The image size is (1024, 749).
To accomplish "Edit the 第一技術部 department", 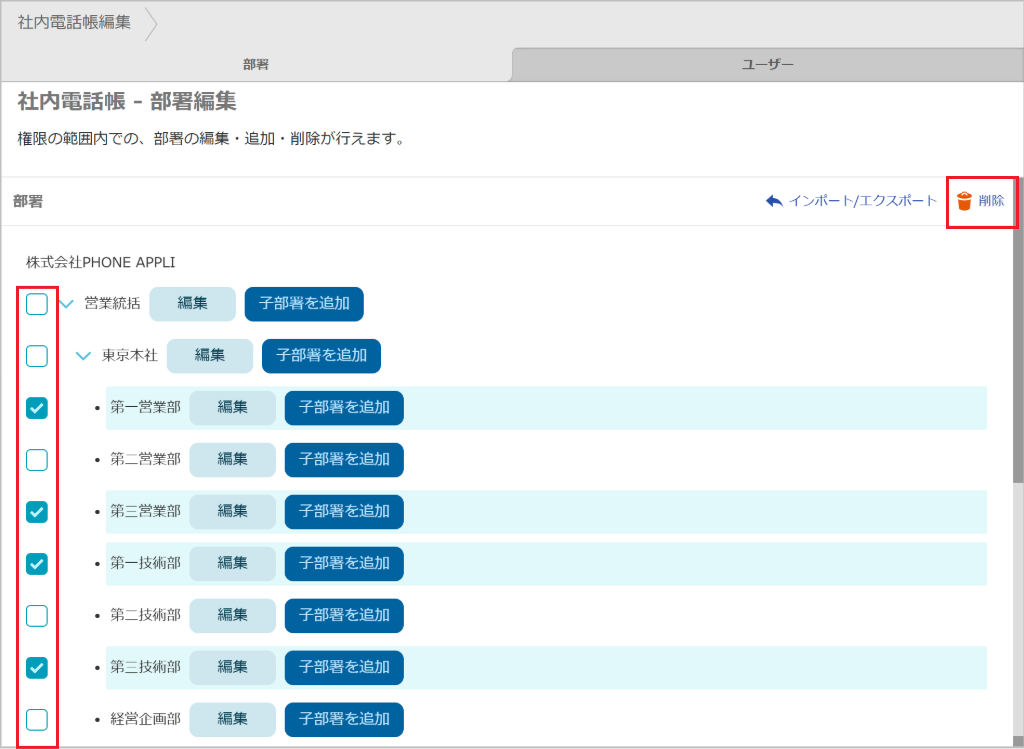I will (x=232, y=563).
